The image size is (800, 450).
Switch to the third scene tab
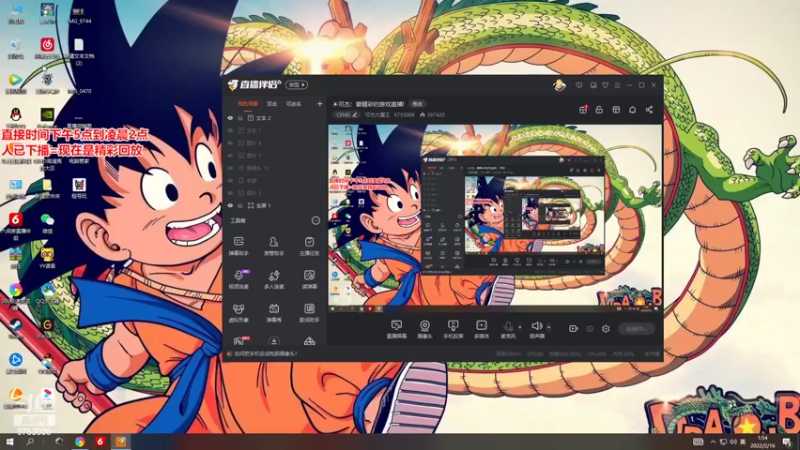293,104
